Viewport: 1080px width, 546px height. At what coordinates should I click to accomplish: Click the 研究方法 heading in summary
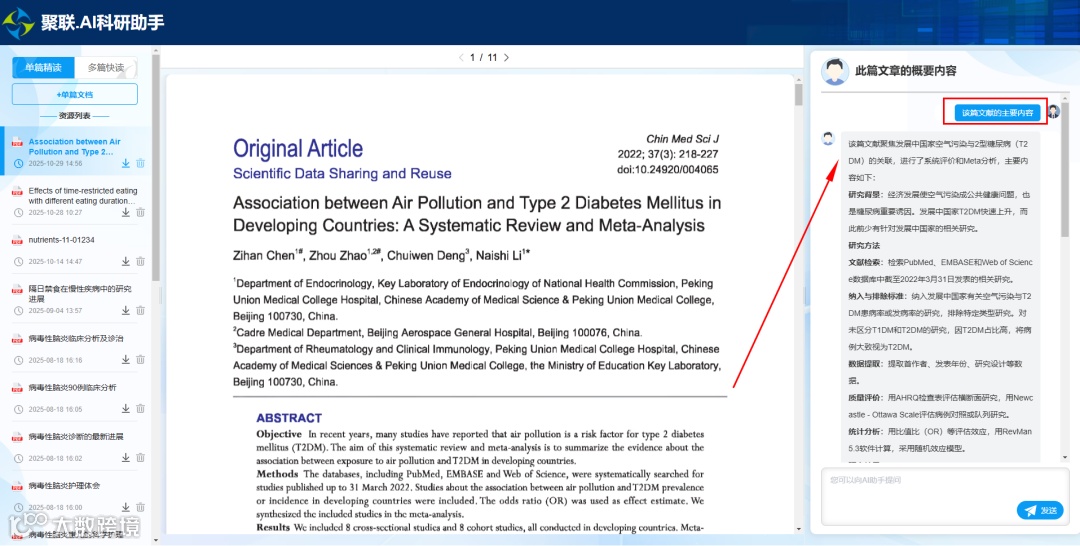pos(864,246)
